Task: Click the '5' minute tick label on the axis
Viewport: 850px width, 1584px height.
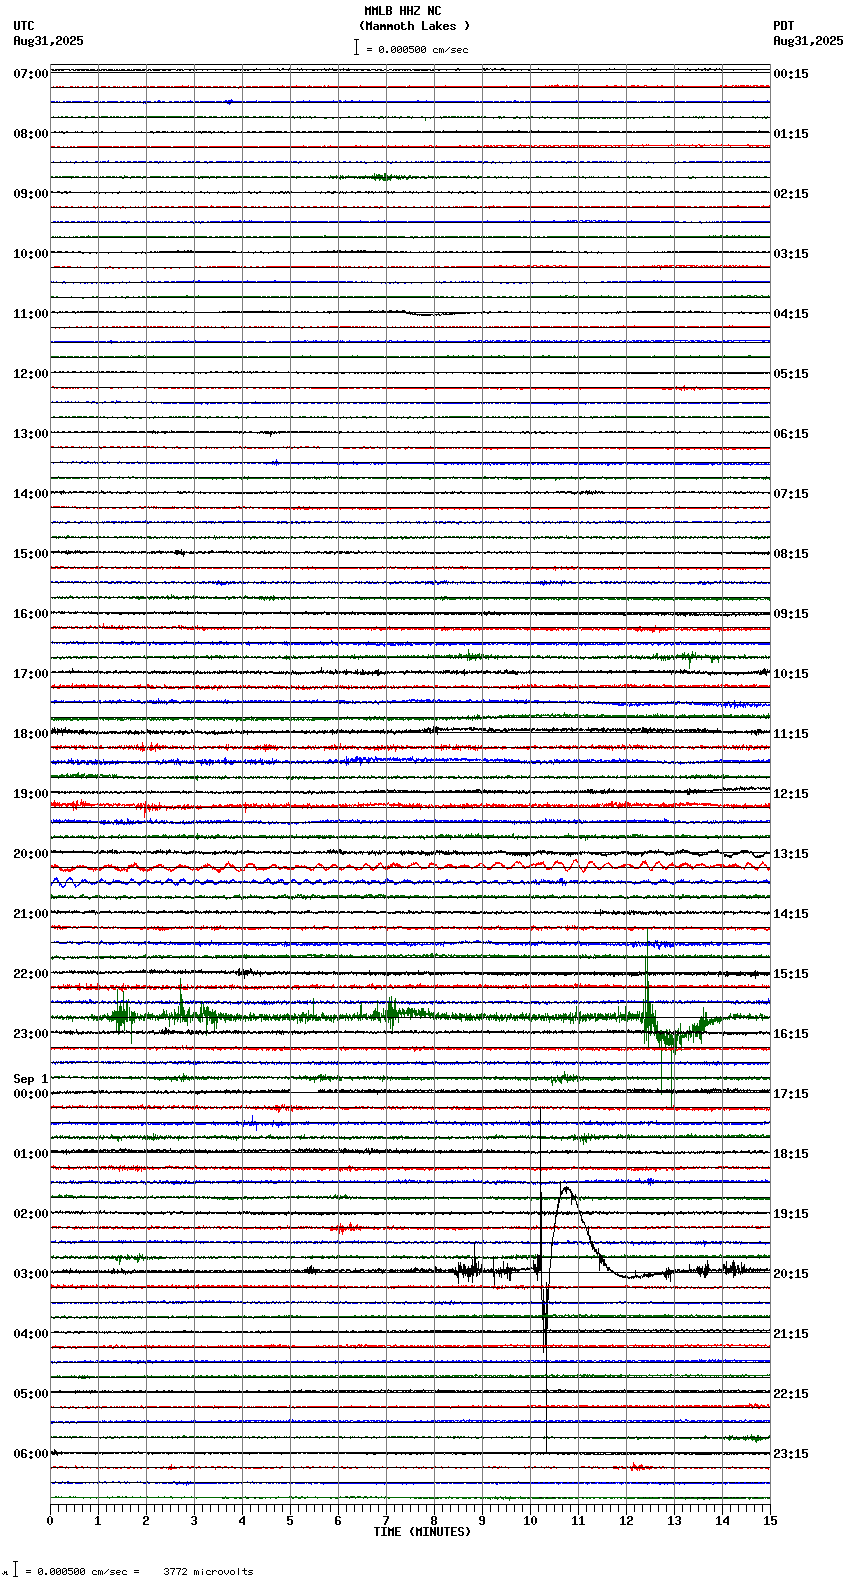Action: click(x=290, y=1521)
